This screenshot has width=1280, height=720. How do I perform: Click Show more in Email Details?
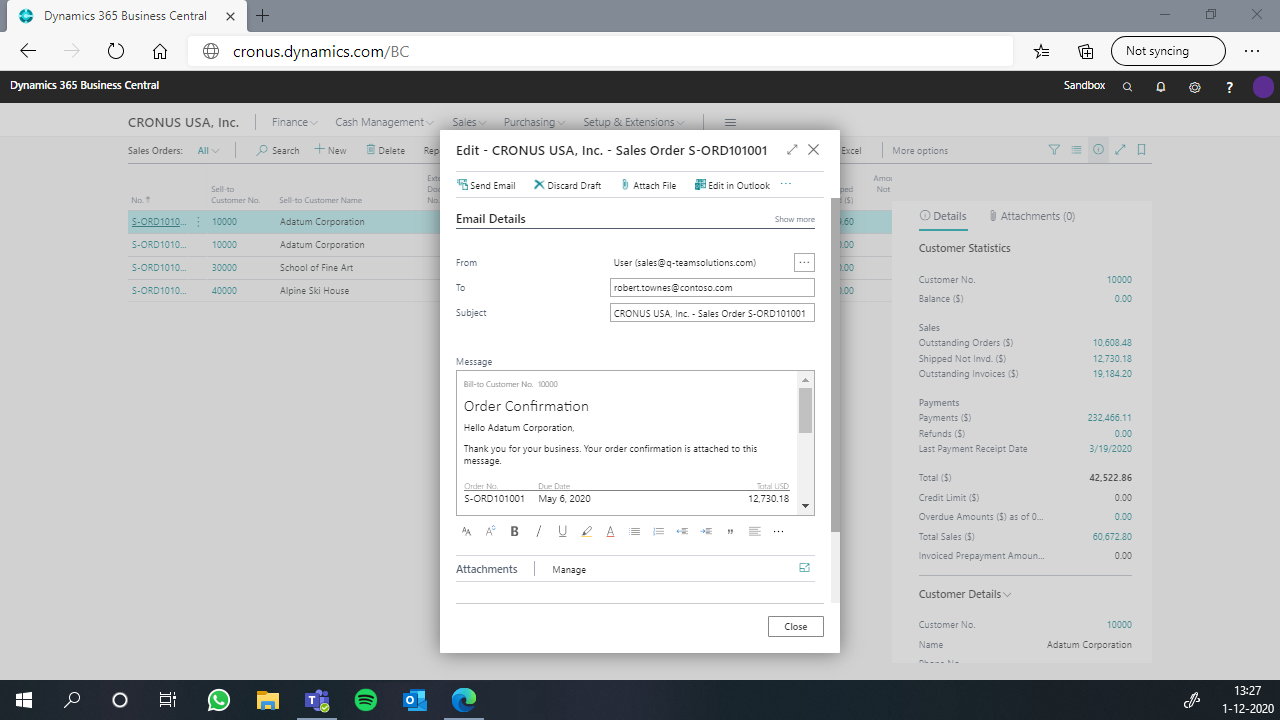coord(794,219)
